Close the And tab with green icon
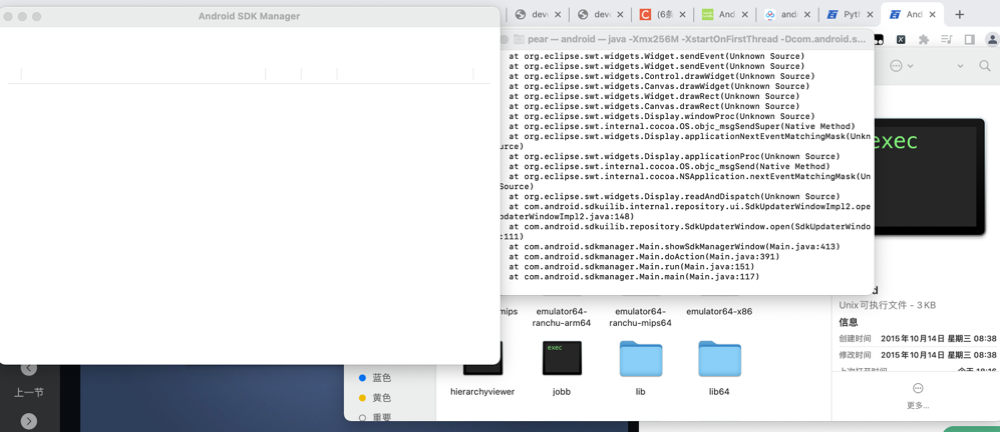 click(x=744, y=14)
